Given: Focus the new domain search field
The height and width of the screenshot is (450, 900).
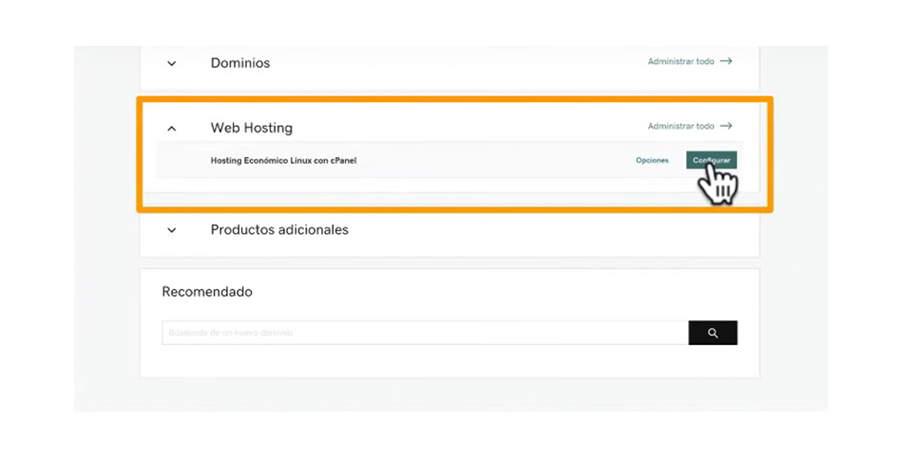Looking at the screenshot, I should coord(425,333).
